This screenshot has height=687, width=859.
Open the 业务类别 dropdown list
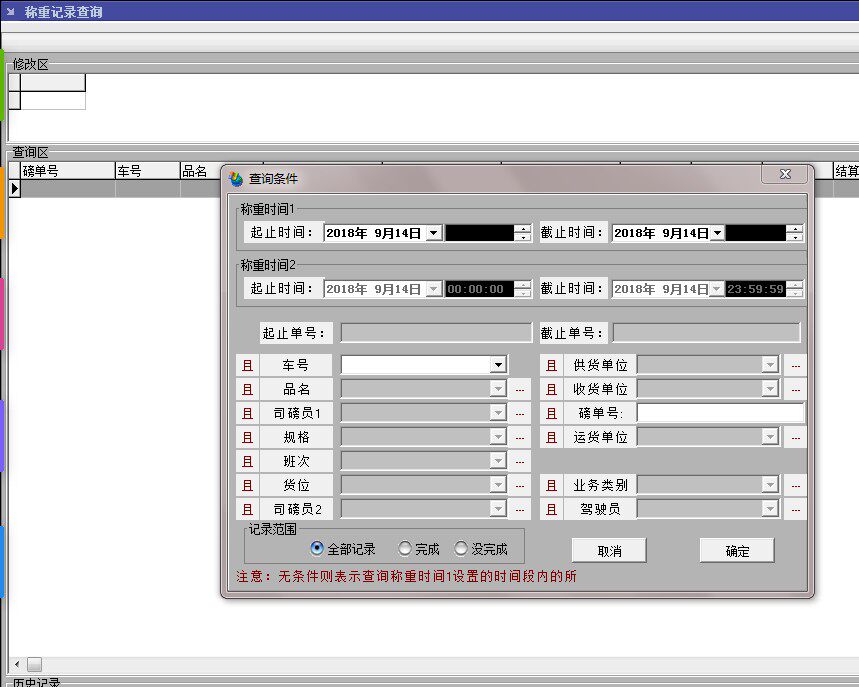pyautogui.click(x=770, y=485)
